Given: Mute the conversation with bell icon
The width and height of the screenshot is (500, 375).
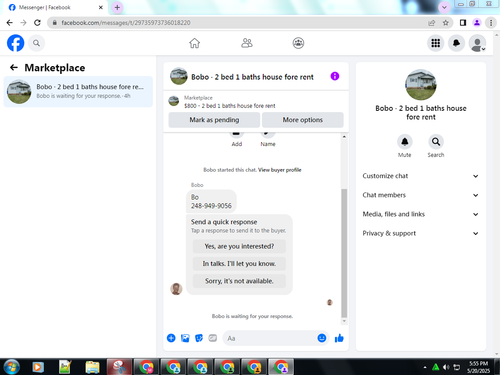Looking at the screenshot, I should [405, 142].
